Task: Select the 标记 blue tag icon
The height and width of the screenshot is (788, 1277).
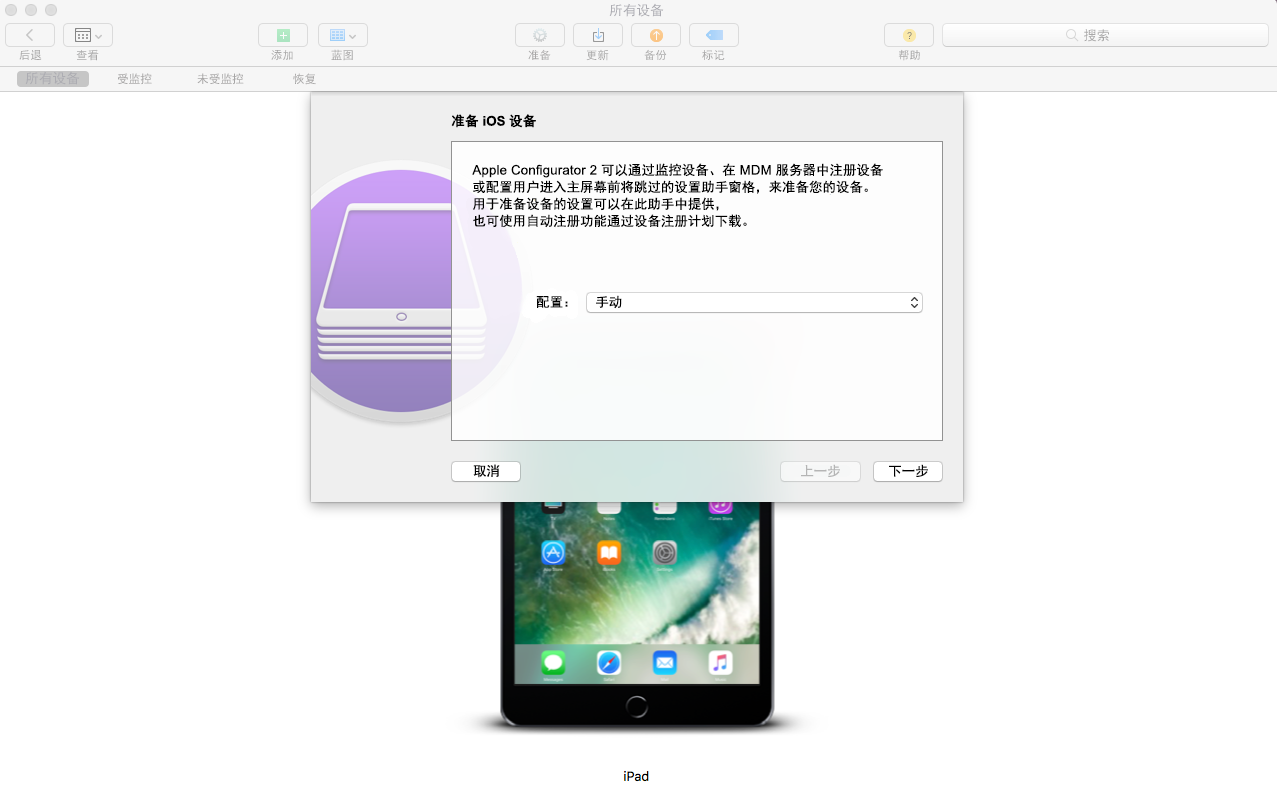Action: pyautogui.click(x=714, y=35)
